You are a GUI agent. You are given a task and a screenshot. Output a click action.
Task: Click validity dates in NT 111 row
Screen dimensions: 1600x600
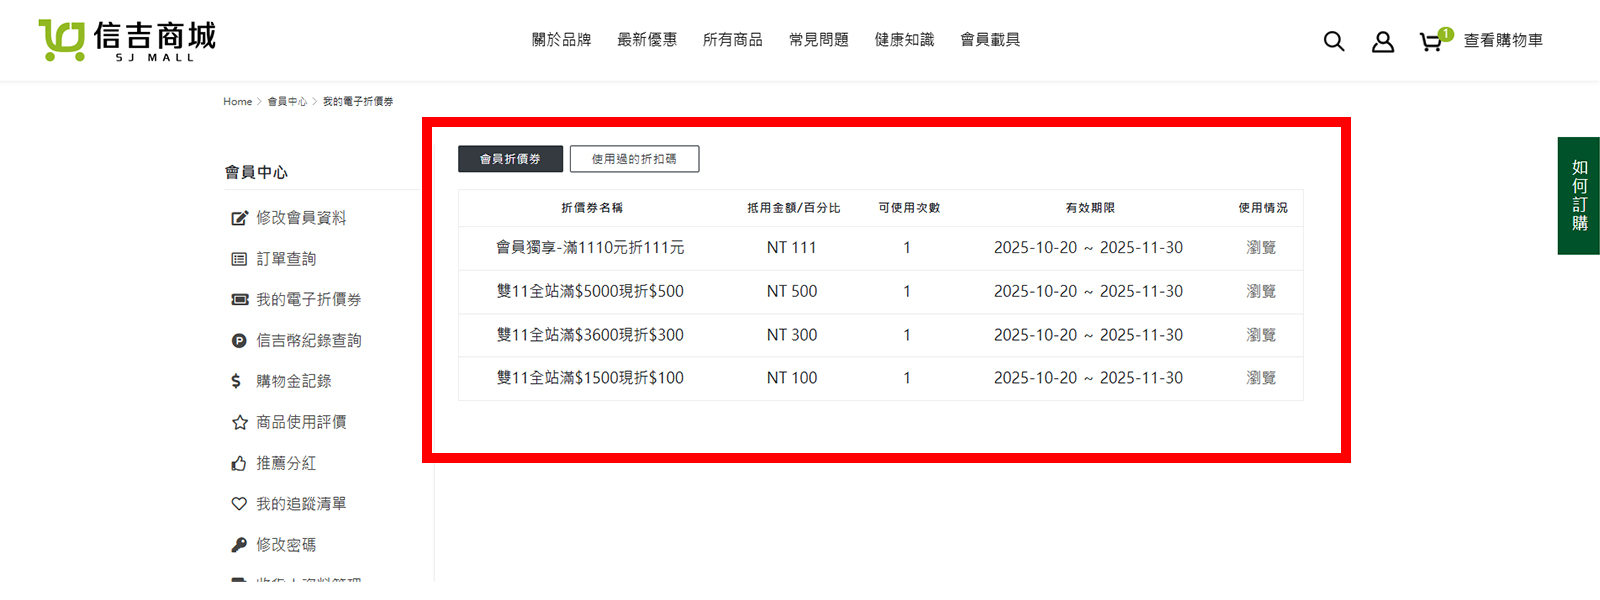(1088, 248)
